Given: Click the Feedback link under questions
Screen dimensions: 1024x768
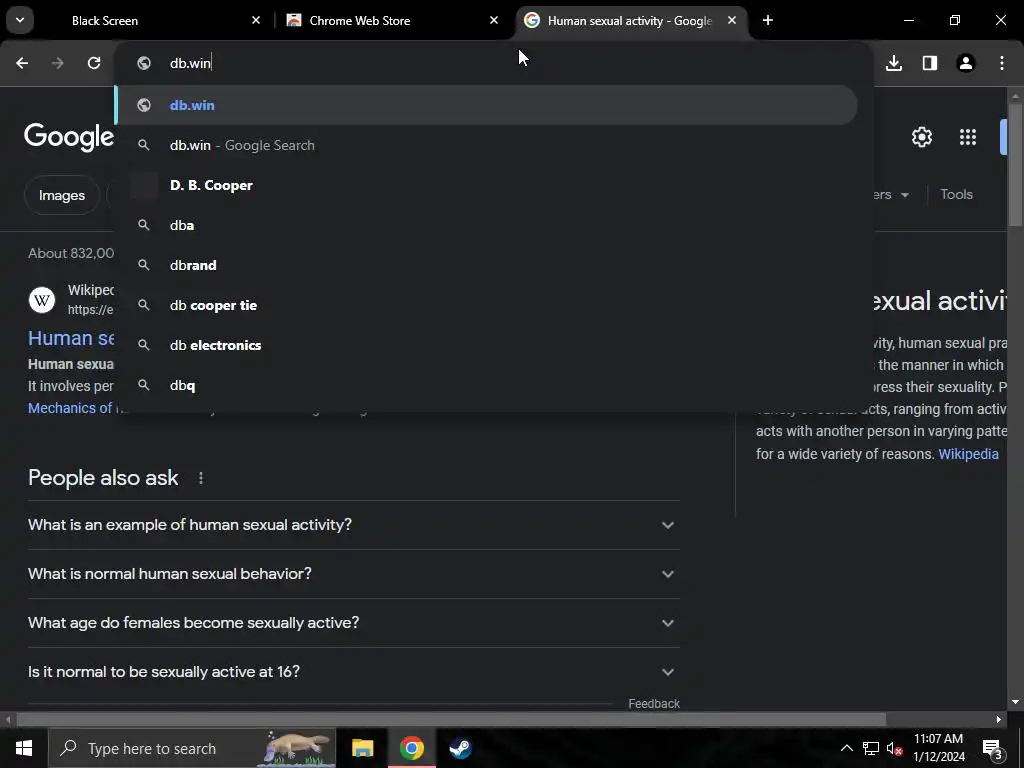Looking at the screenshot, I should coord(654,703).
